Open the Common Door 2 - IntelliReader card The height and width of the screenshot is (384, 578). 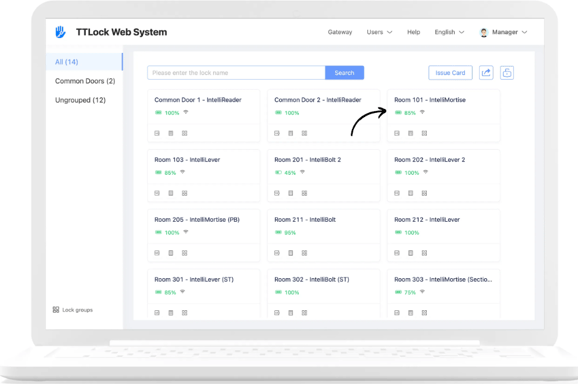pyautogui.click(x=324, y=115)
